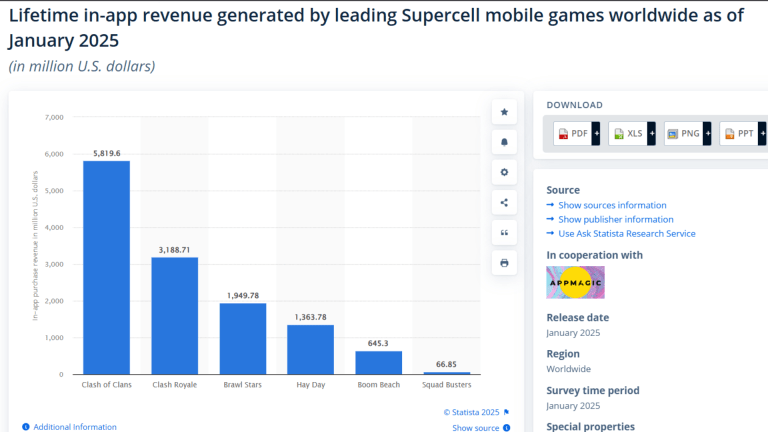Viewport: 768px width, 432px height.
Task: Open Show publisher information link
Action: tap(615, 219)
